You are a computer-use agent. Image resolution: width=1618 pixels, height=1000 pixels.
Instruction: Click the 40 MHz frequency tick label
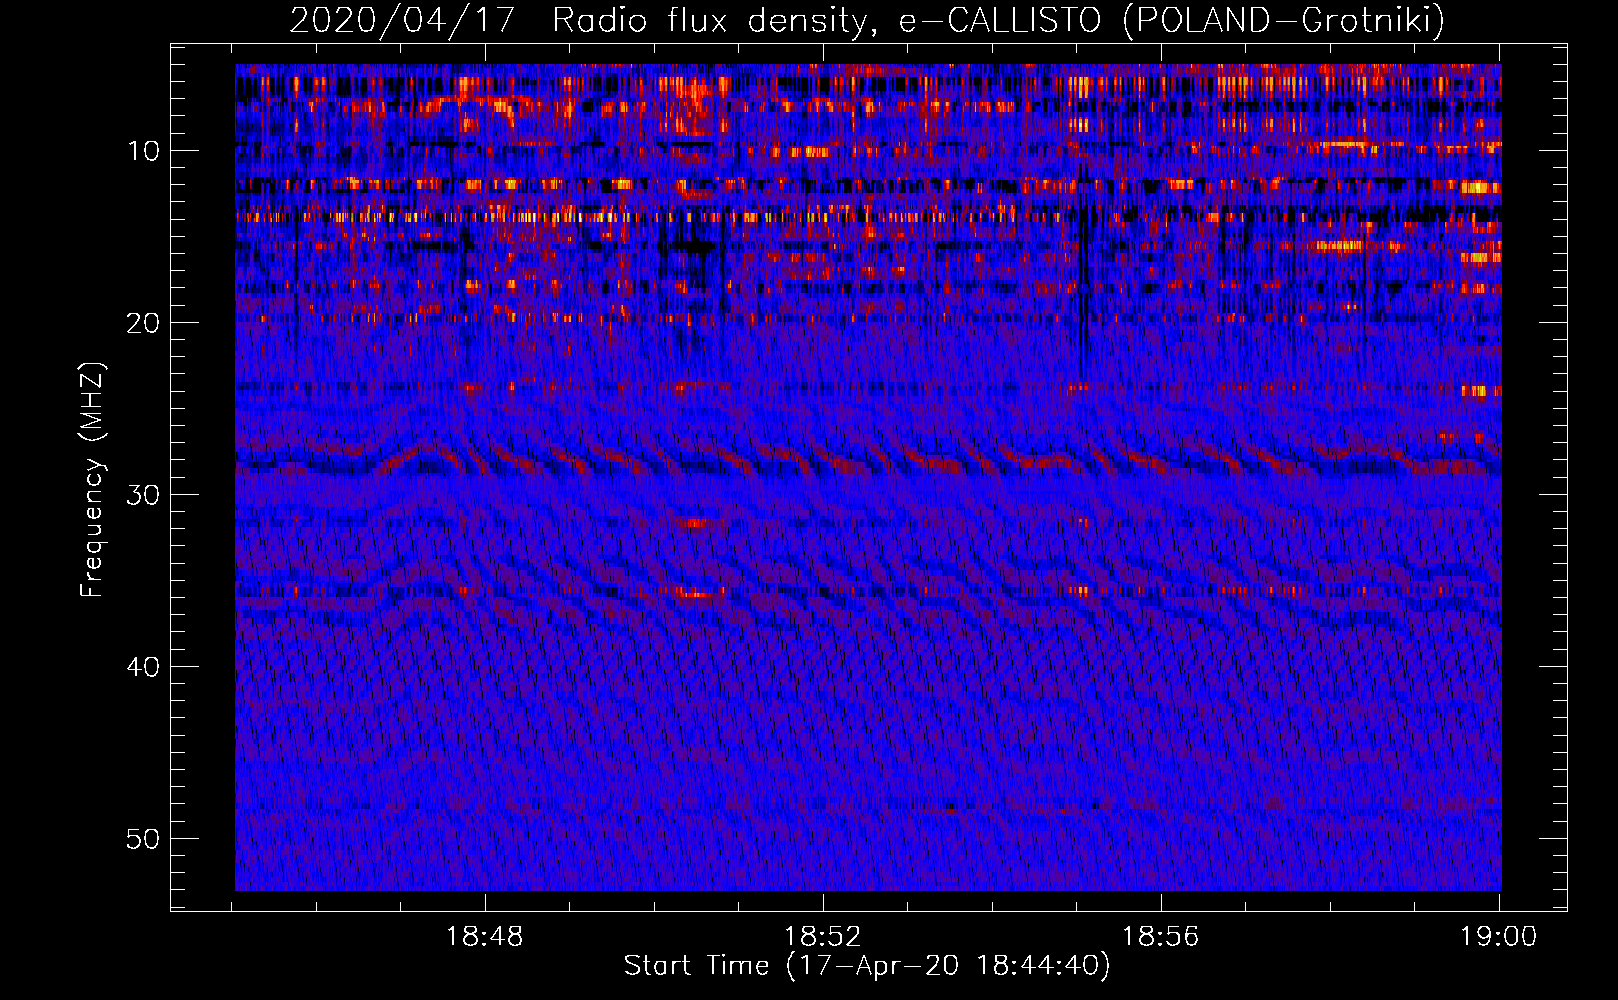(x=144, y=667)
